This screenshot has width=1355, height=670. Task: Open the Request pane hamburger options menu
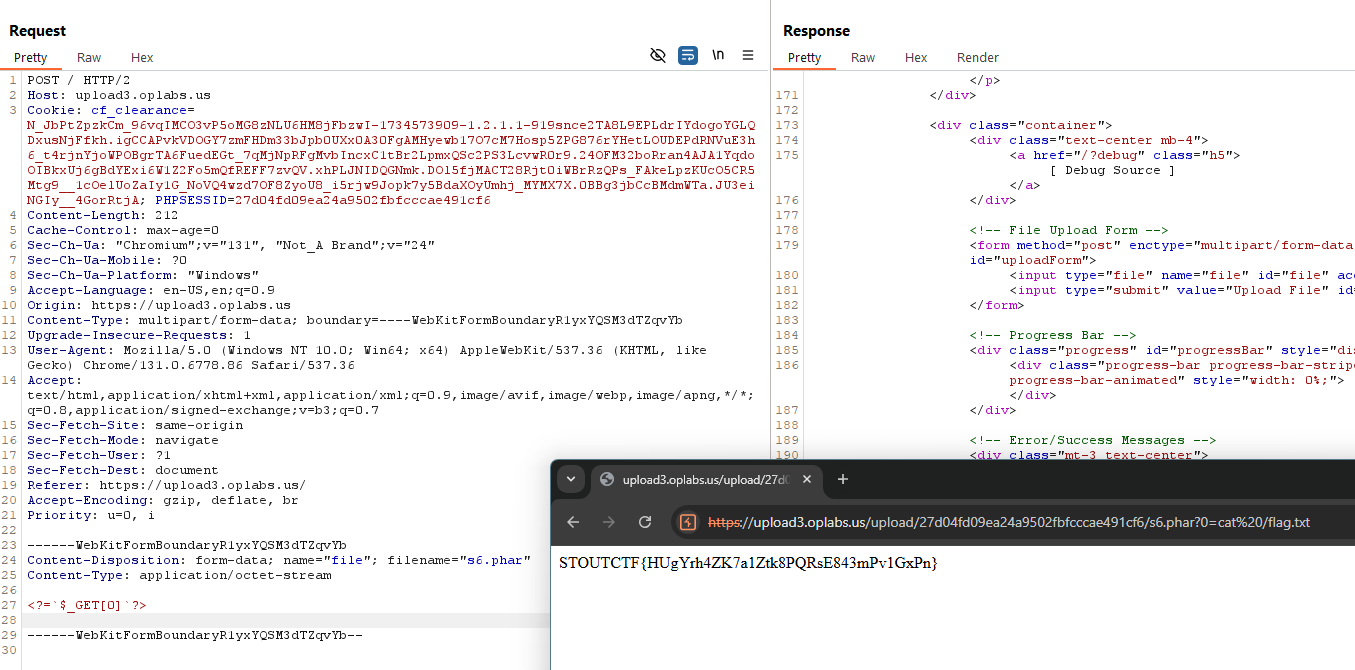pos(748,55)
